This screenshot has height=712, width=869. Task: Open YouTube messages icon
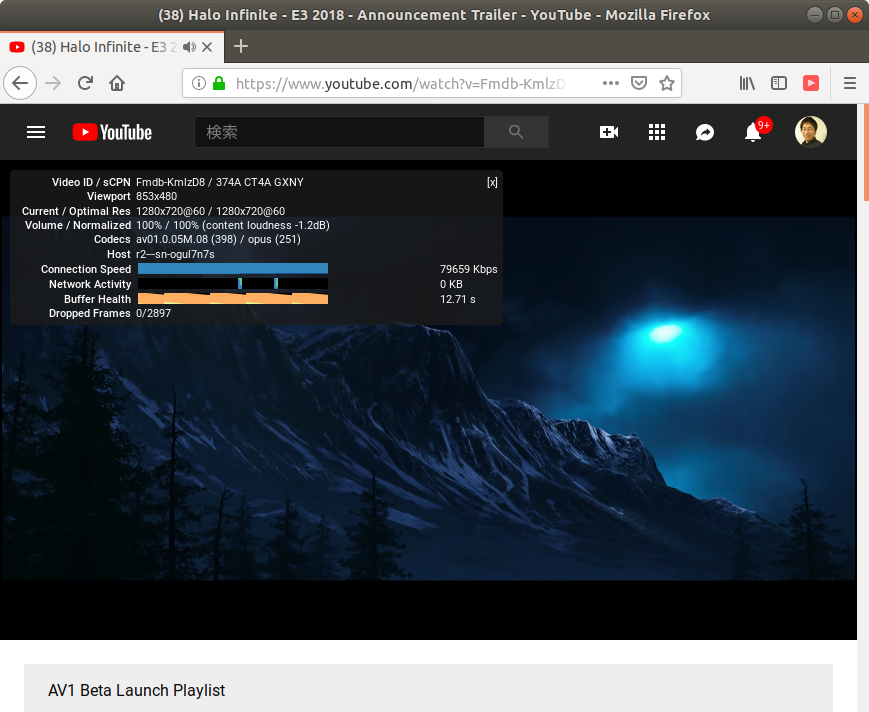704,131
